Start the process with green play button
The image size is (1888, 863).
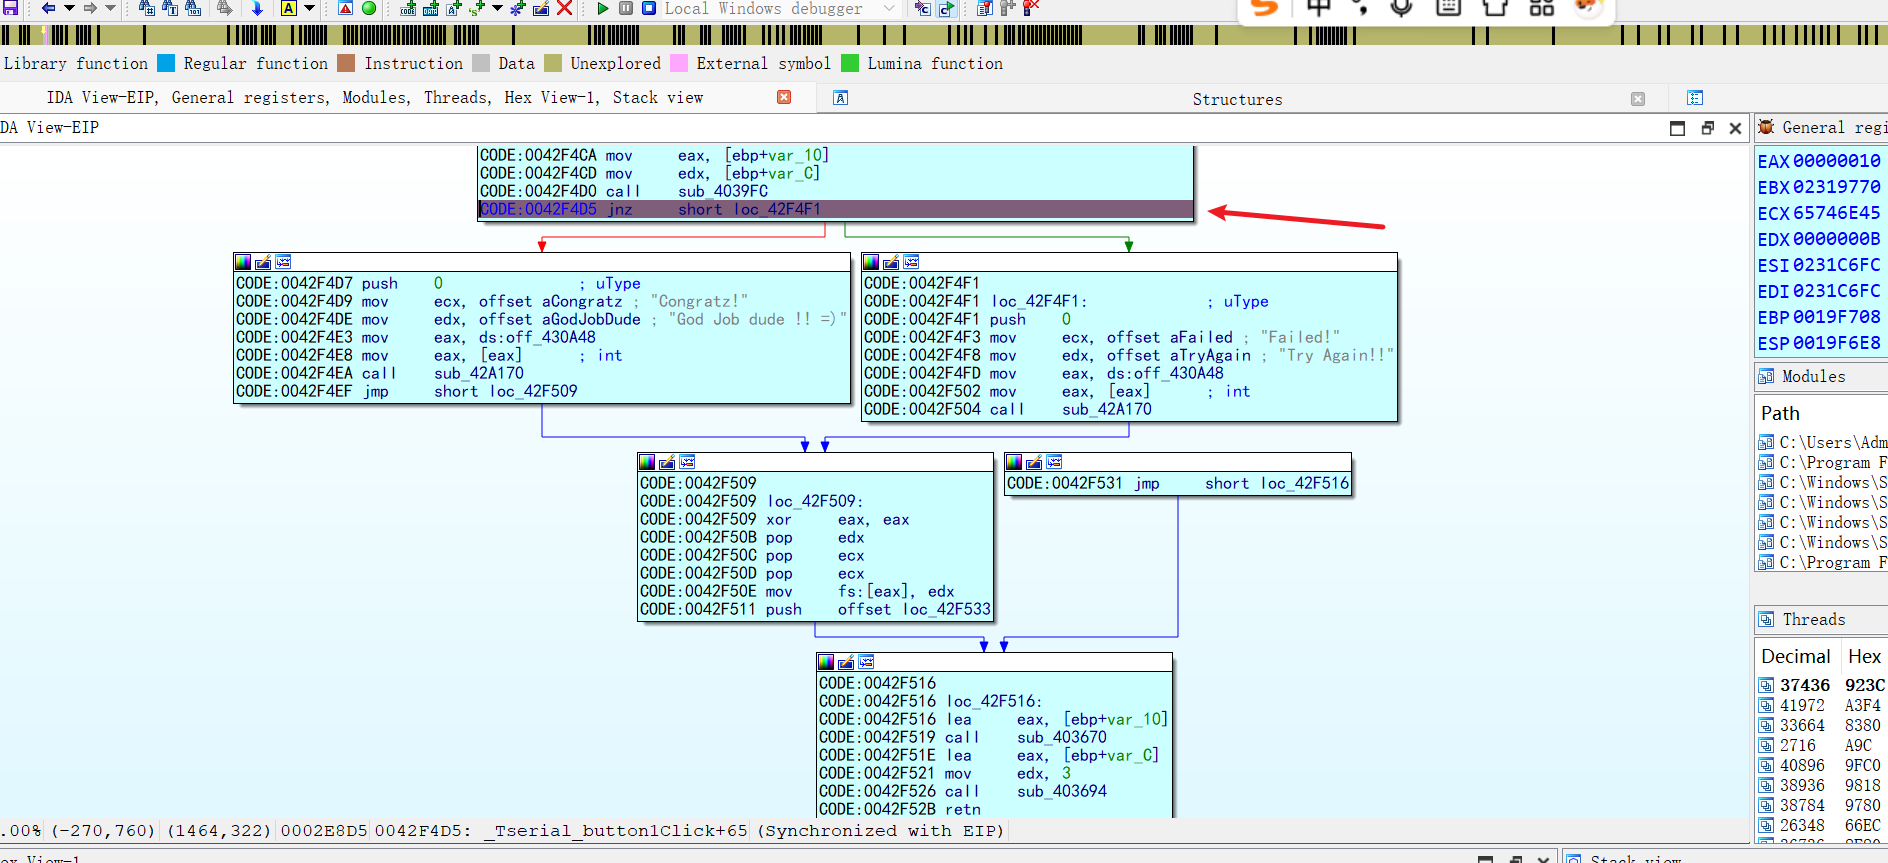(x=603, y=8)
